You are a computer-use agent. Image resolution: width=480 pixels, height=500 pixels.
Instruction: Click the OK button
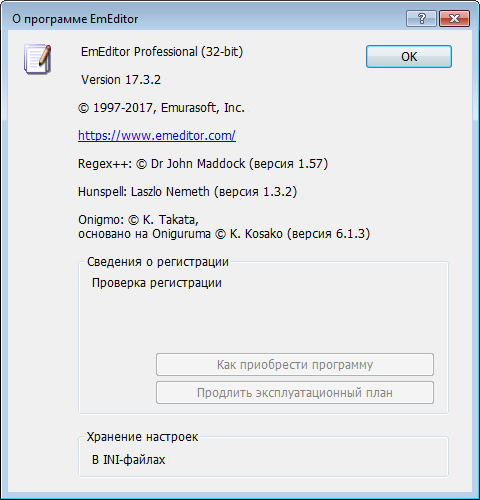tap(409, 57)
